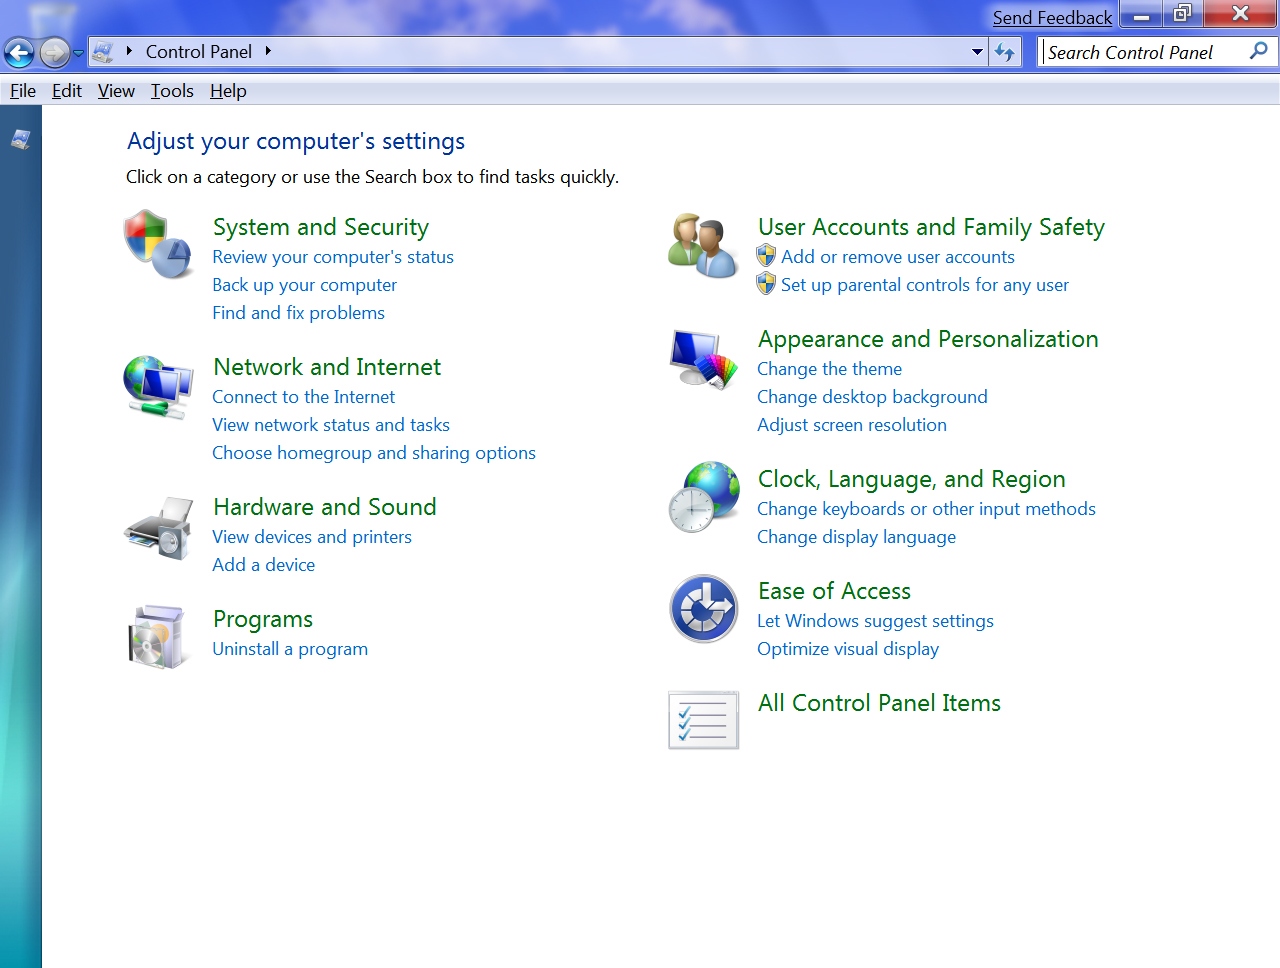Image resolution: width=1280 pixels, height=968 pixels.
Task: Open Programs heading
Action: click(263, 619)
